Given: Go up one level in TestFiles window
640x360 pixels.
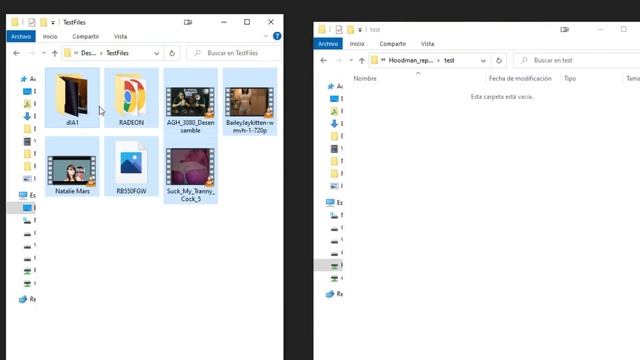Looking at the screenshot, I should coord(55,53).
